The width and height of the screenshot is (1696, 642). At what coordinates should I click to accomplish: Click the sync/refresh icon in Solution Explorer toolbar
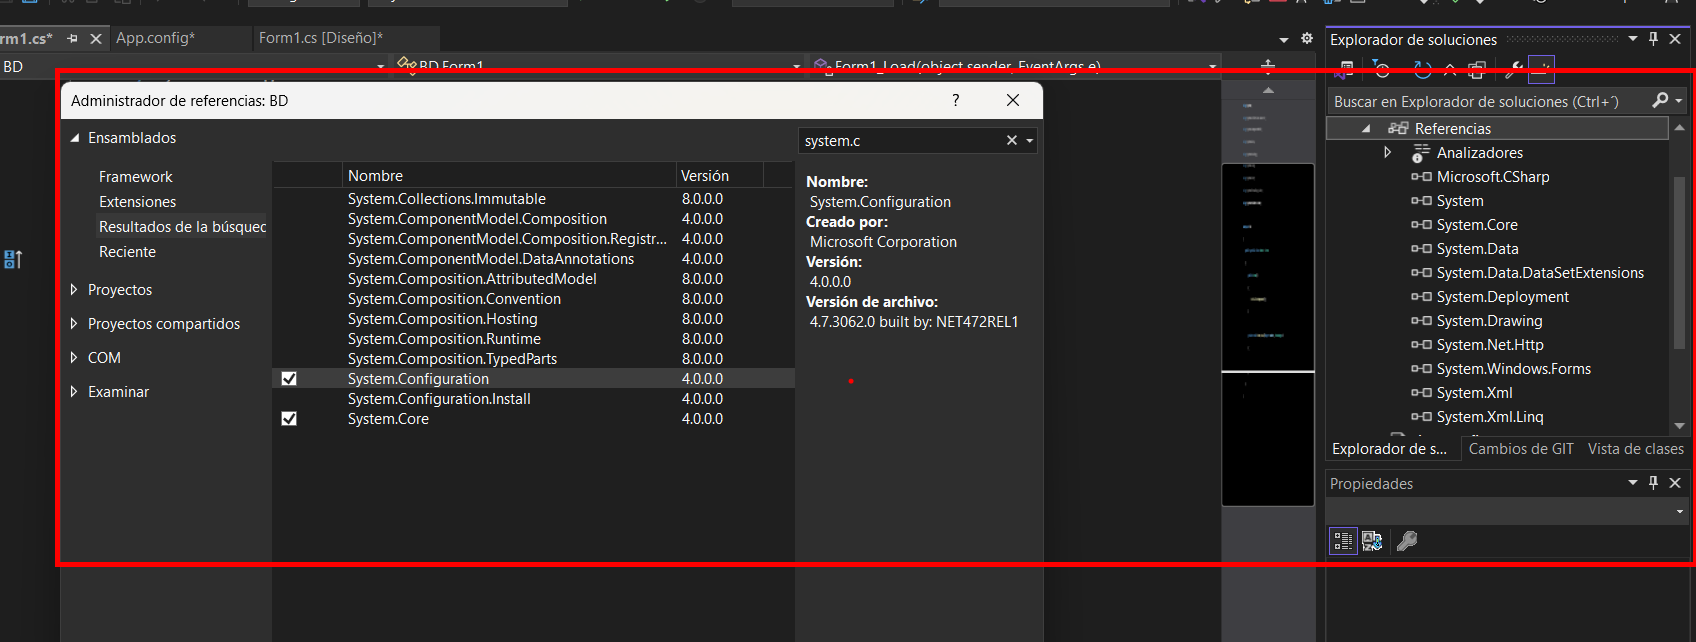pos(1422,70)
